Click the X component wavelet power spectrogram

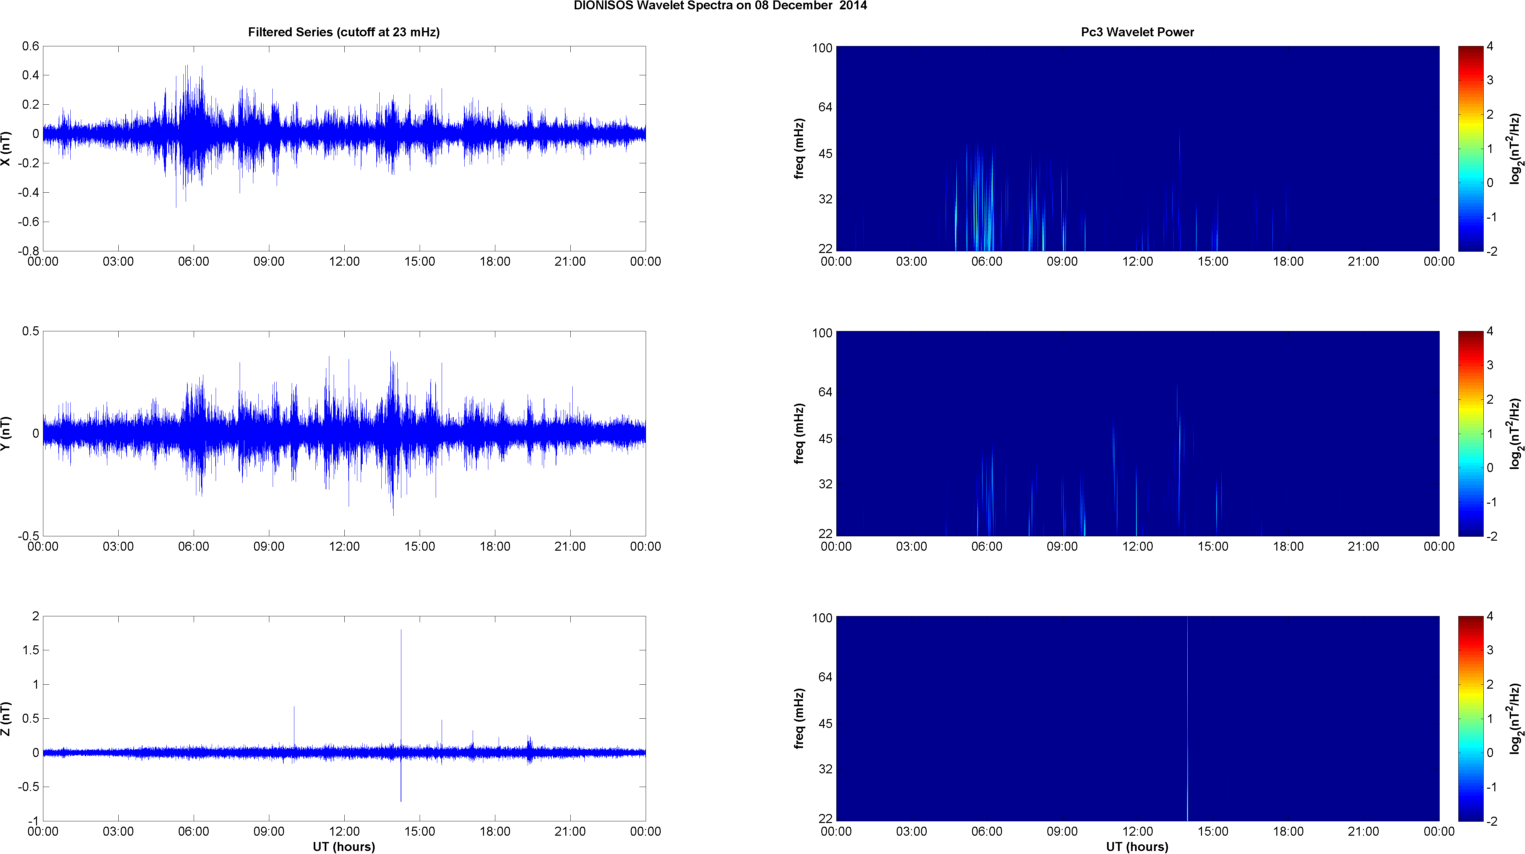coord(1137,148)
